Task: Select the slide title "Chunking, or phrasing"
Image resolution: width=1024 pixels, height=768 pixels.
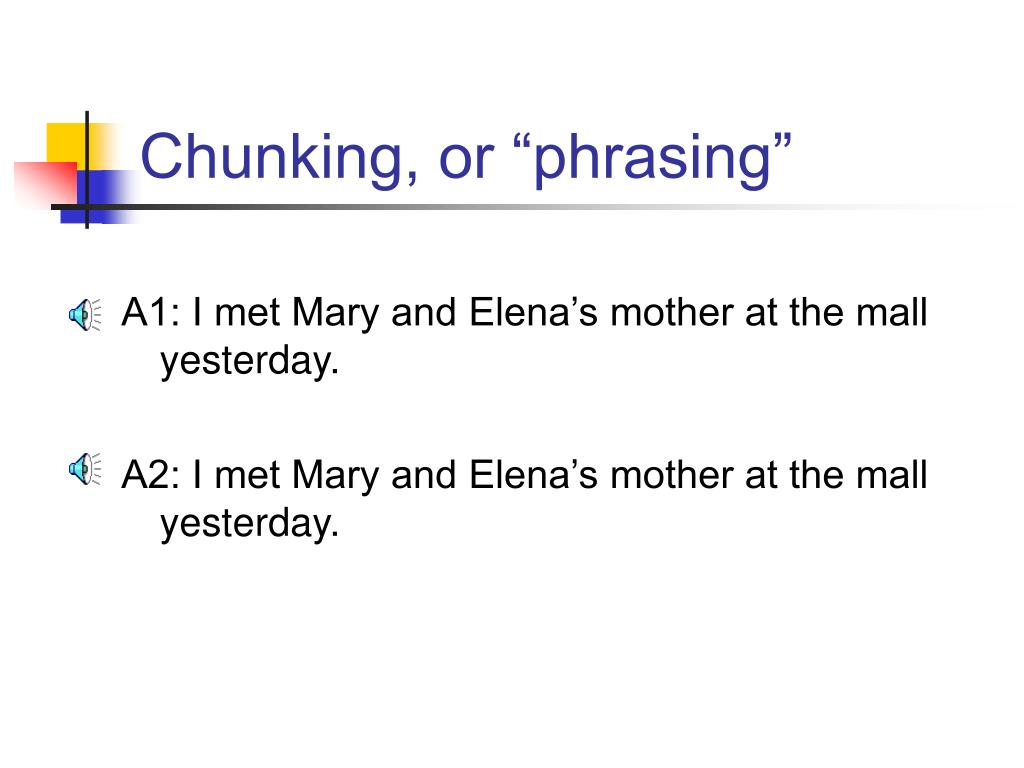Action: 466,157
